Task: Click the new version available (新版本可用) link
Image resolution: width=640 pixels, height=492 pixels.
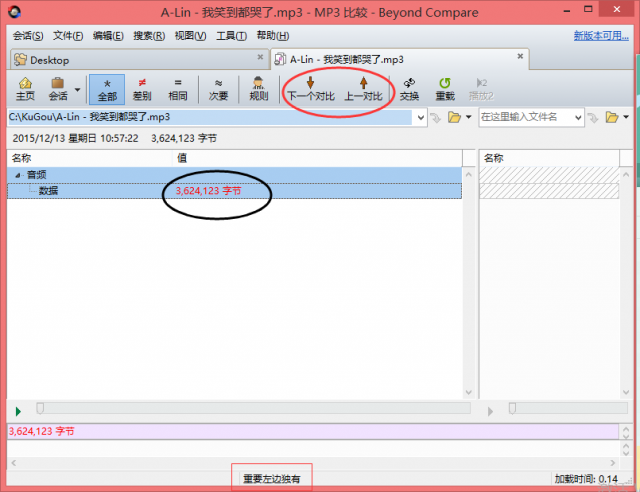Action: [x=601, y=36]
